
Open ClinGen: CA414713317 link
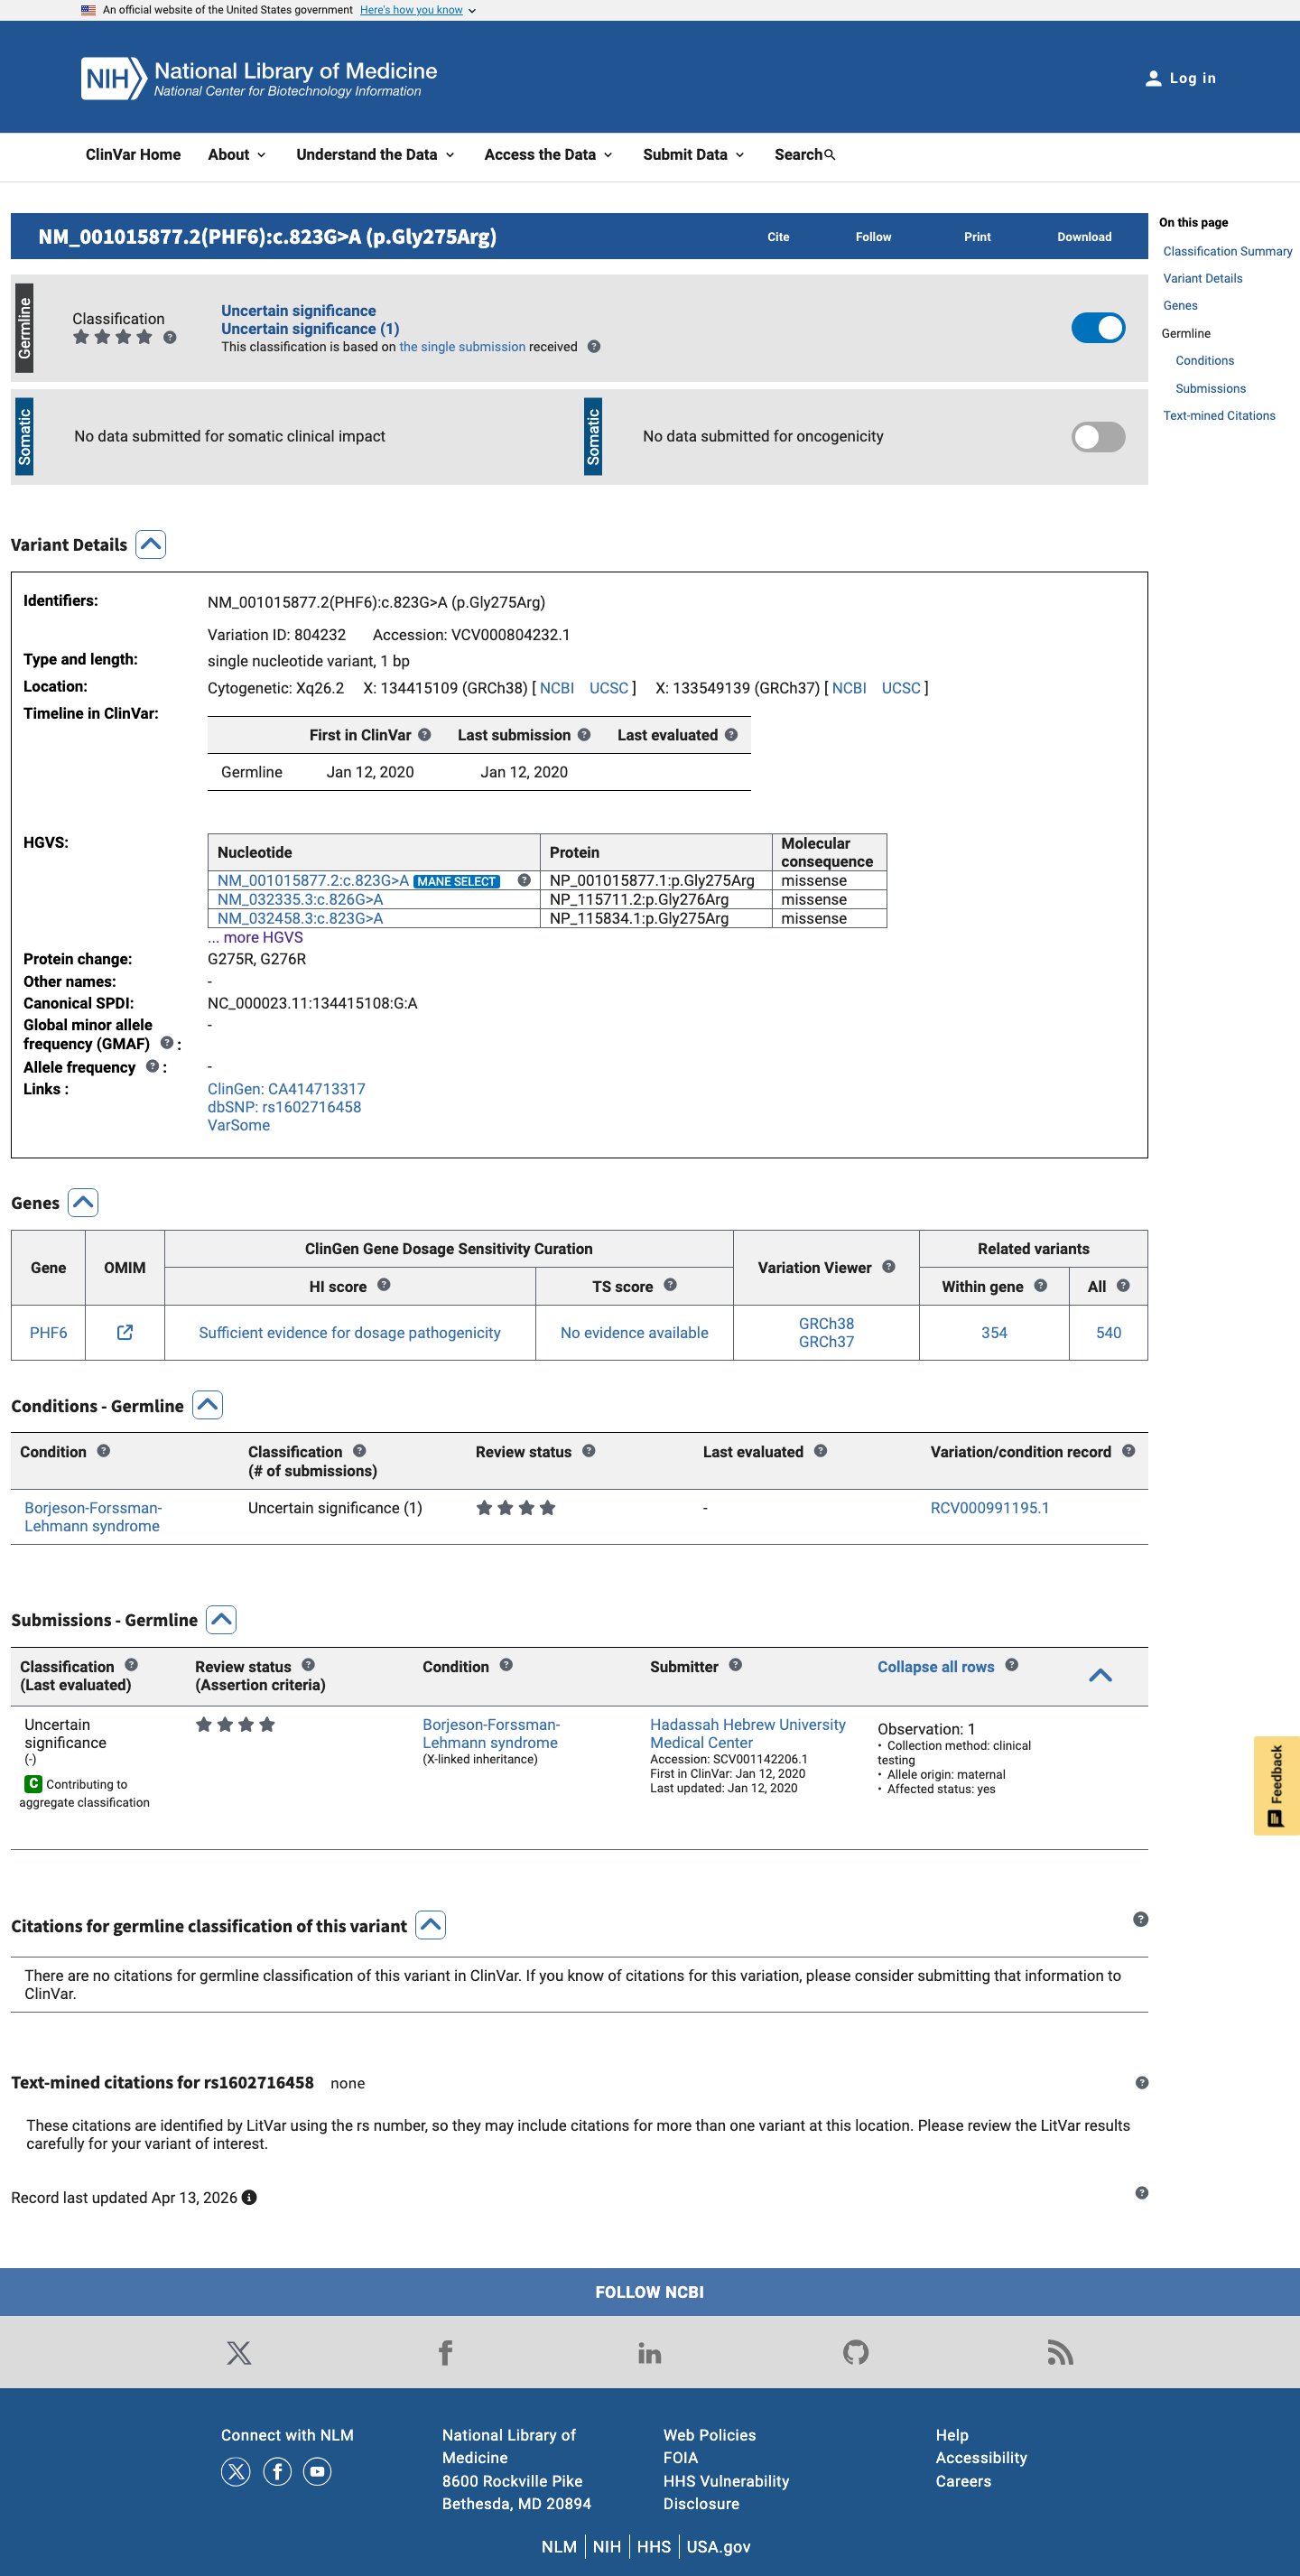click(x=286, y=1089)
